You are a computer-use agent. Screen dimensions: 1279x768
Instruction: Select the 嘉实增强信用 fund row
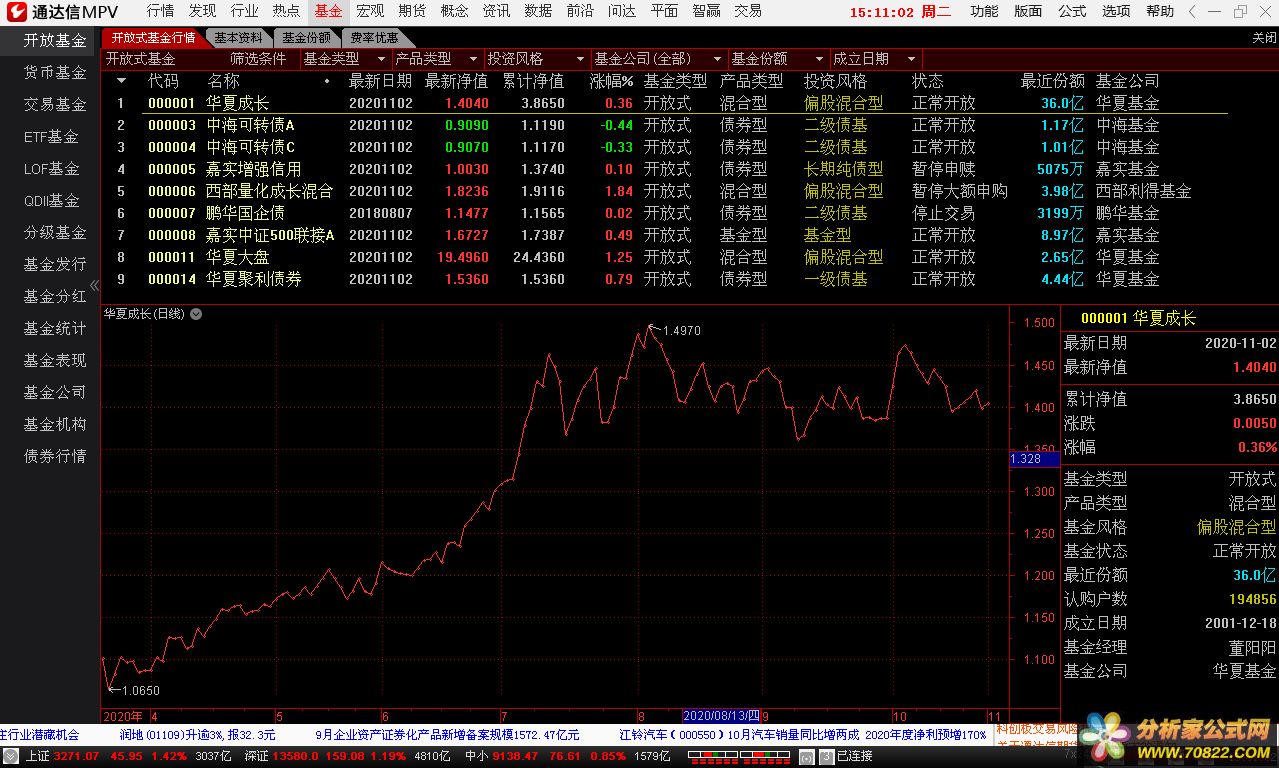tap(665, 169)
